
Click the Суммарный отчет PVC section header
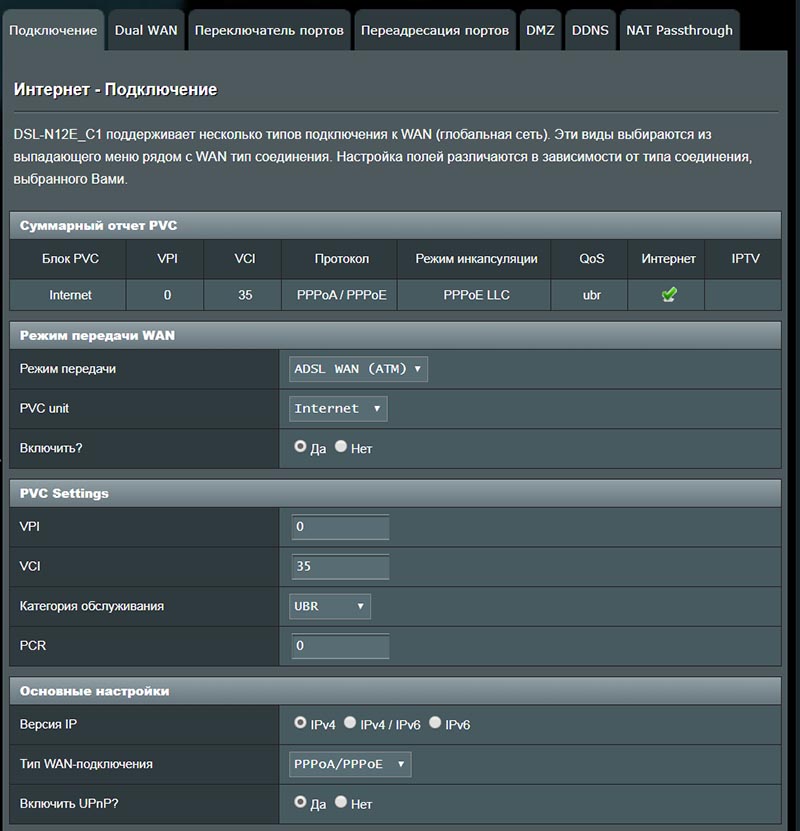click(x=395, y=225)
